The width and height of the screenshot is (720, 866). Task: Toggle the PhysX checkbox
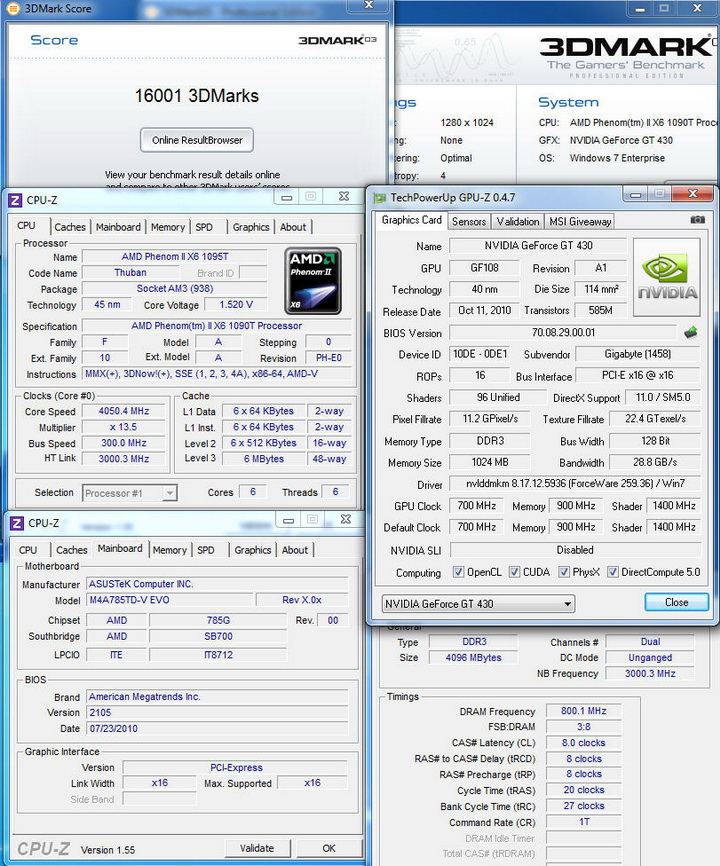click(x=563, y=572)
